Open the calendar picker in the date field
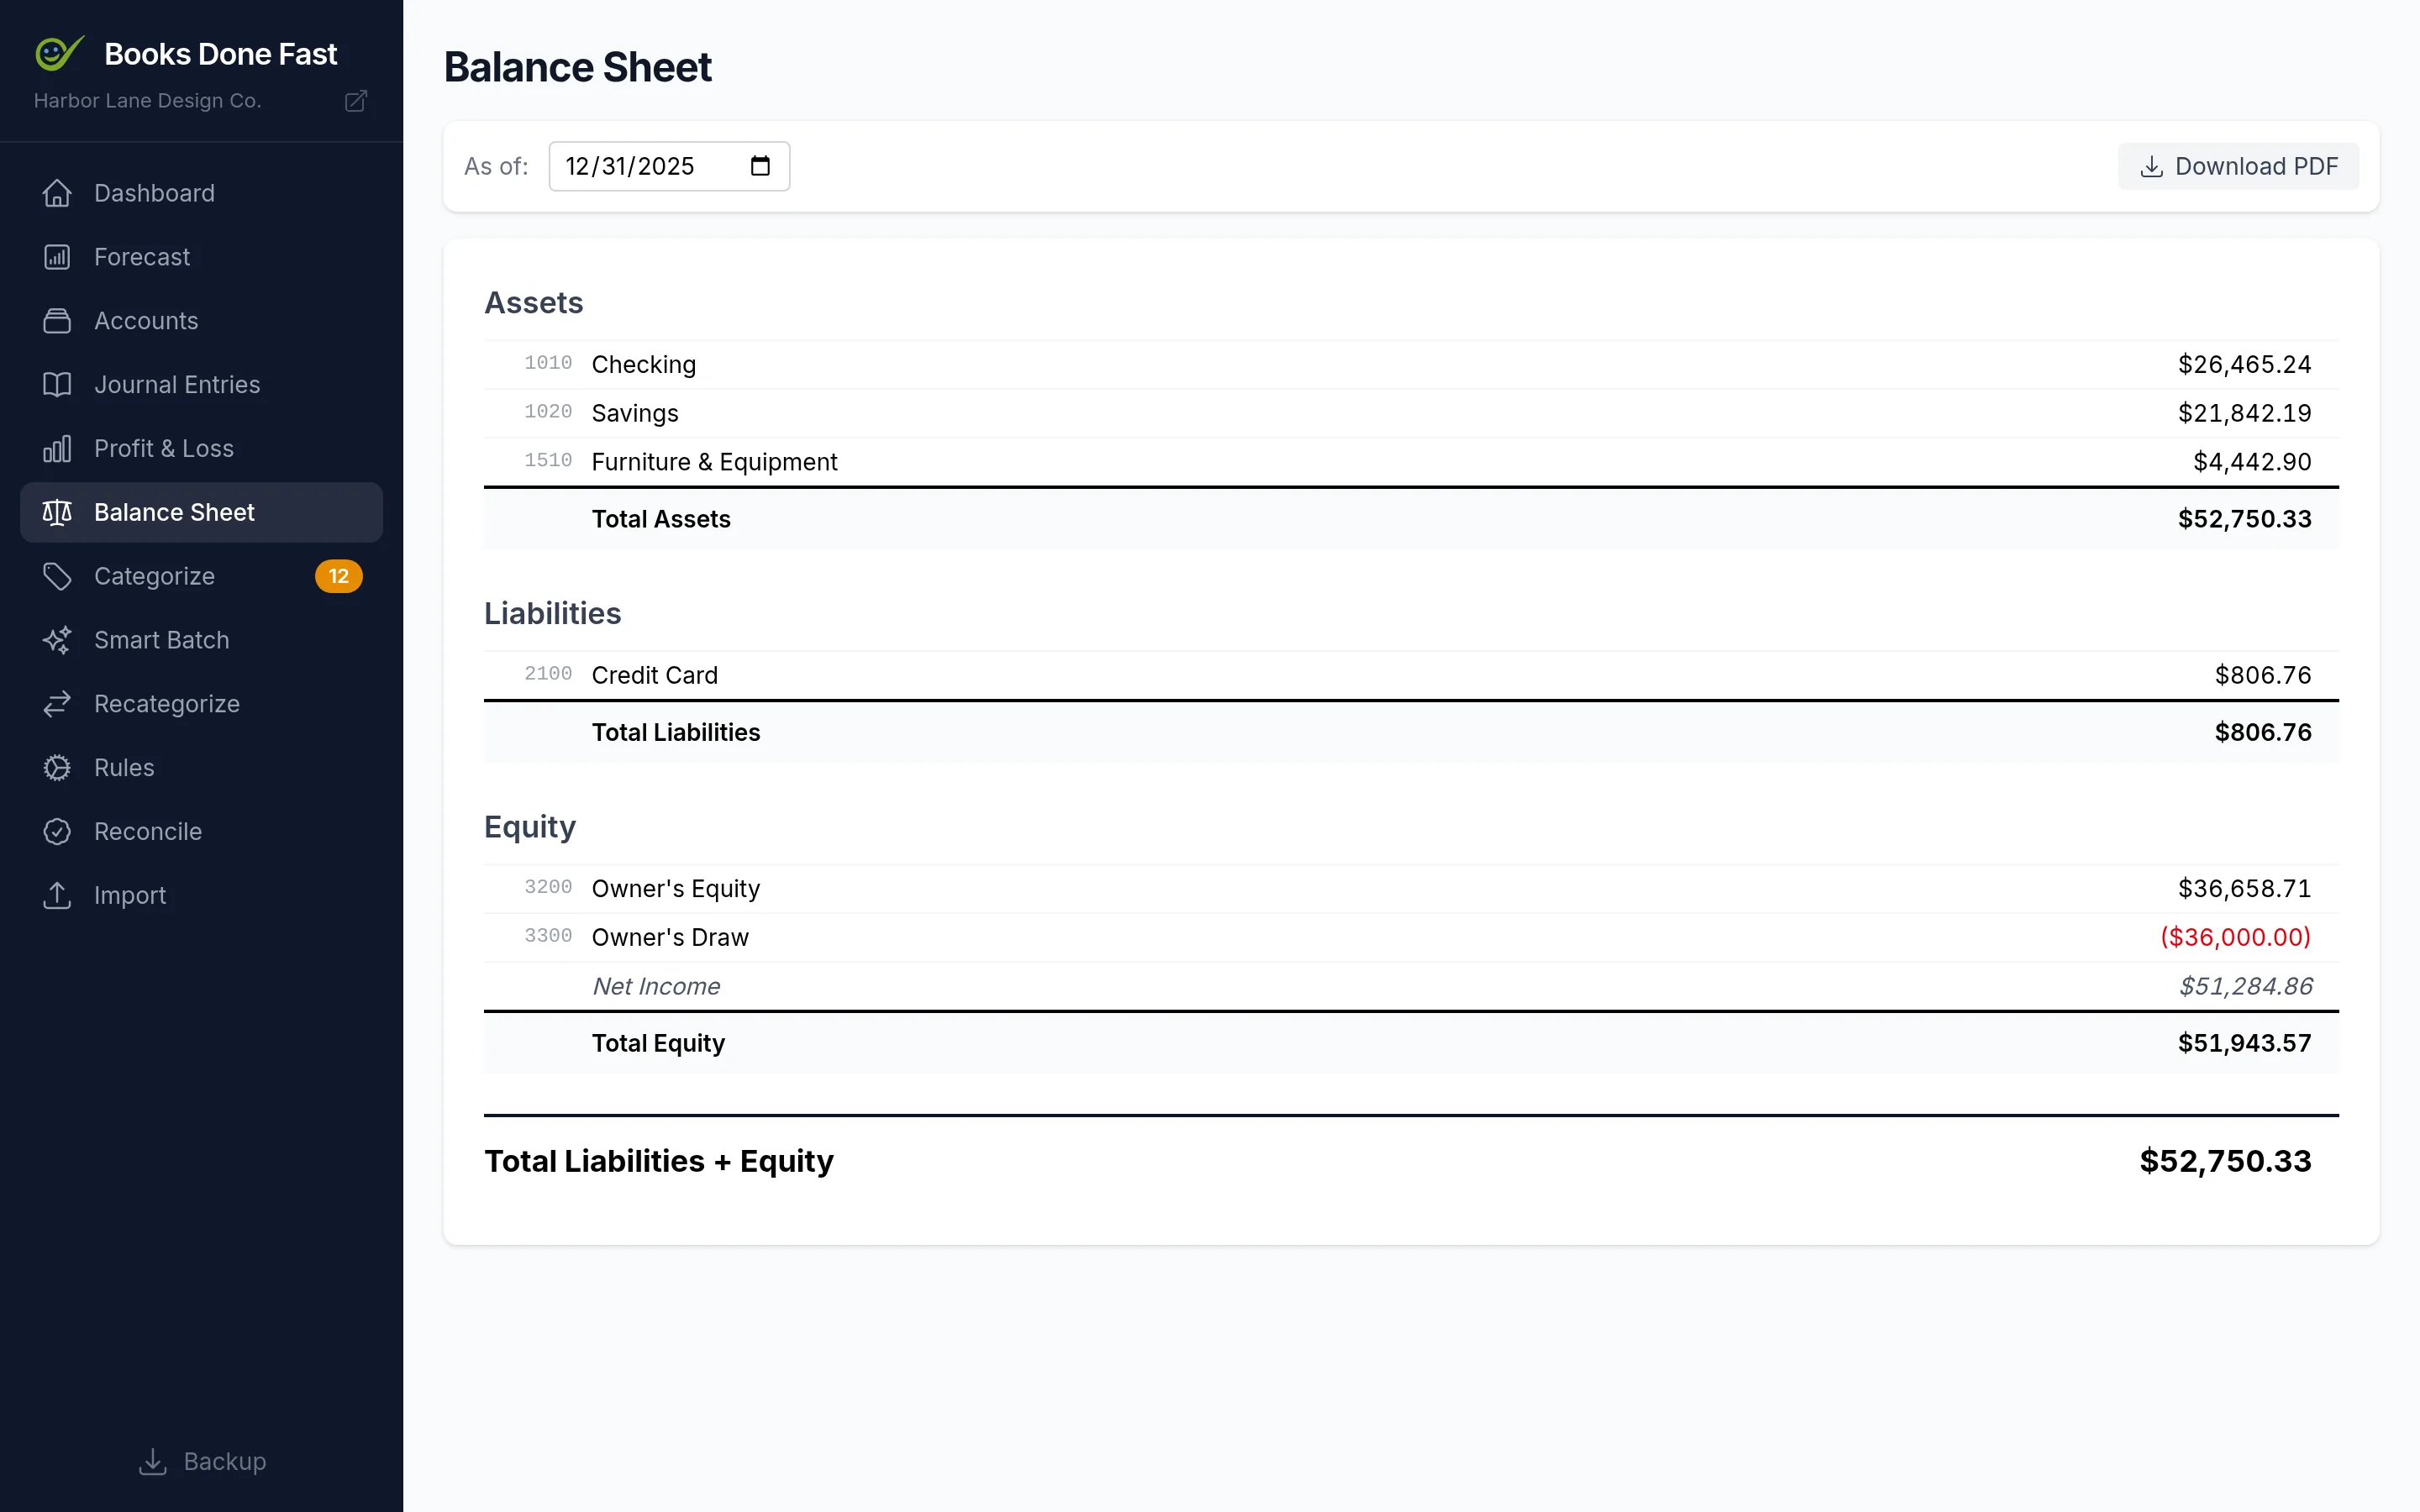Screen dimensions: 2420x1512 click(x=760, y=166)
